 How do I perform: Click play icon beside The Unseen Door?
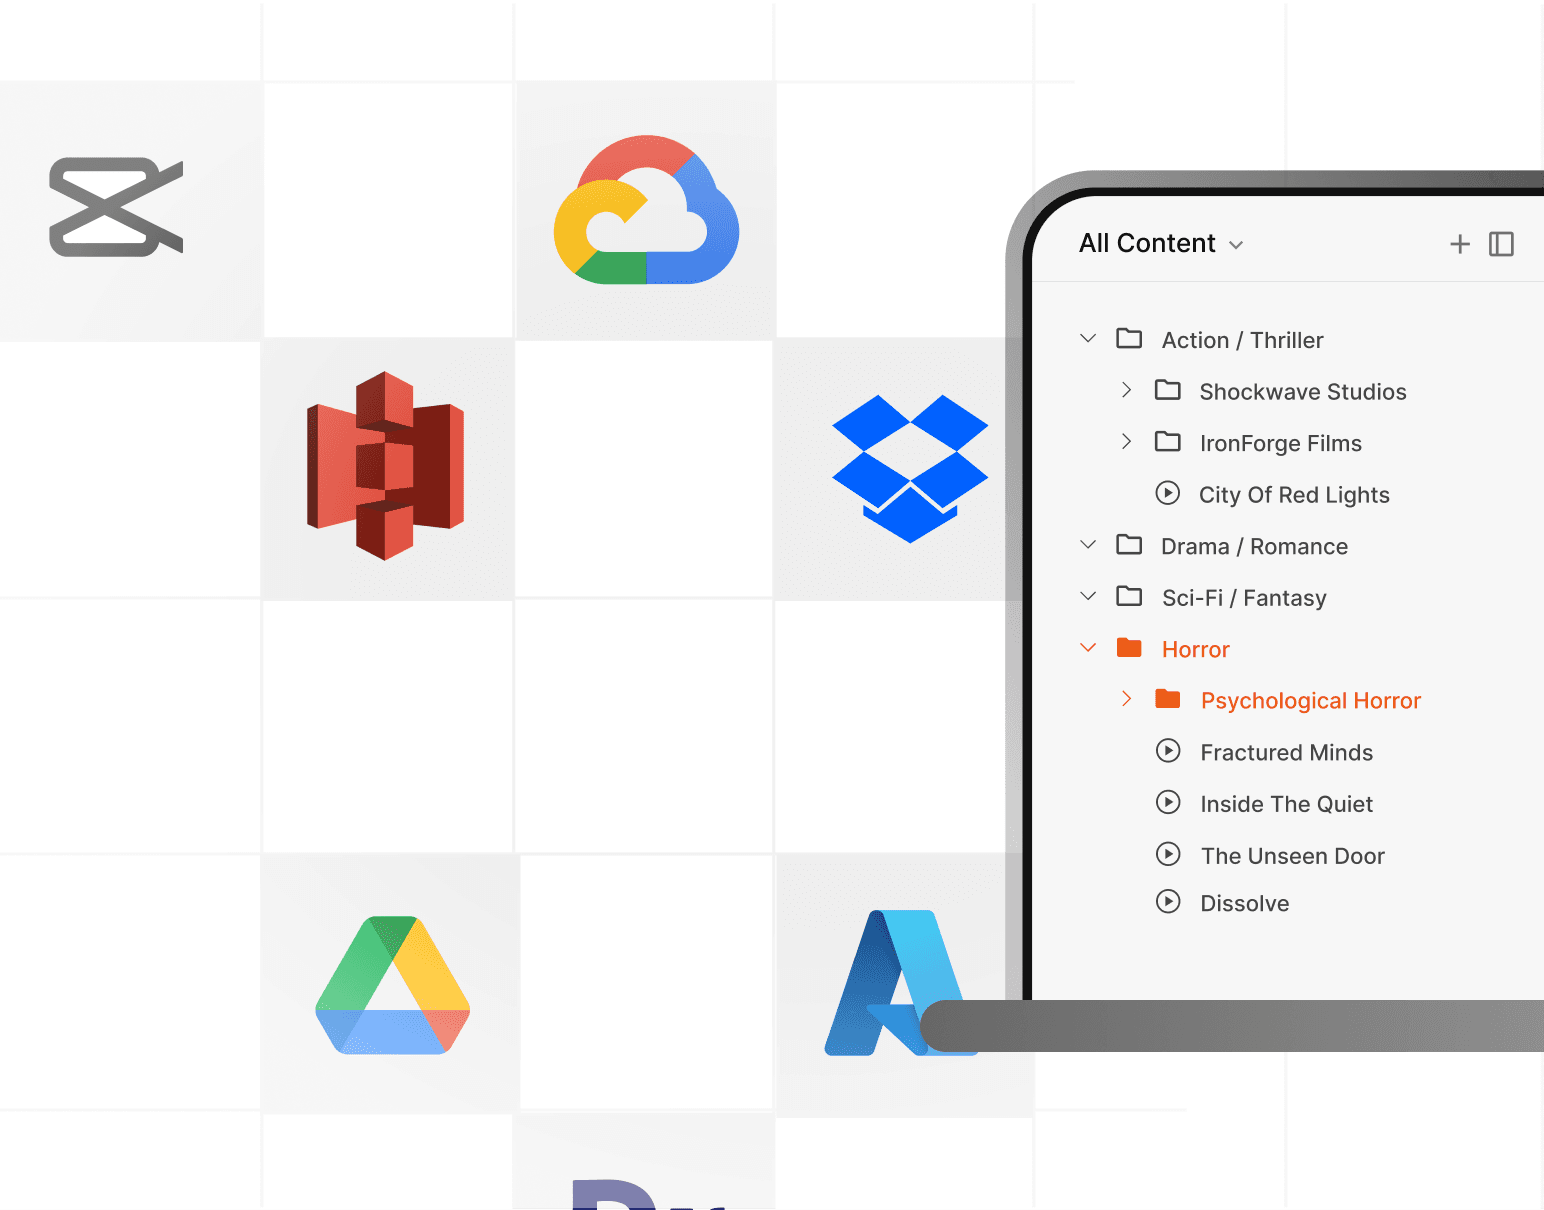pyautogui.click(x=1168, y=854)
